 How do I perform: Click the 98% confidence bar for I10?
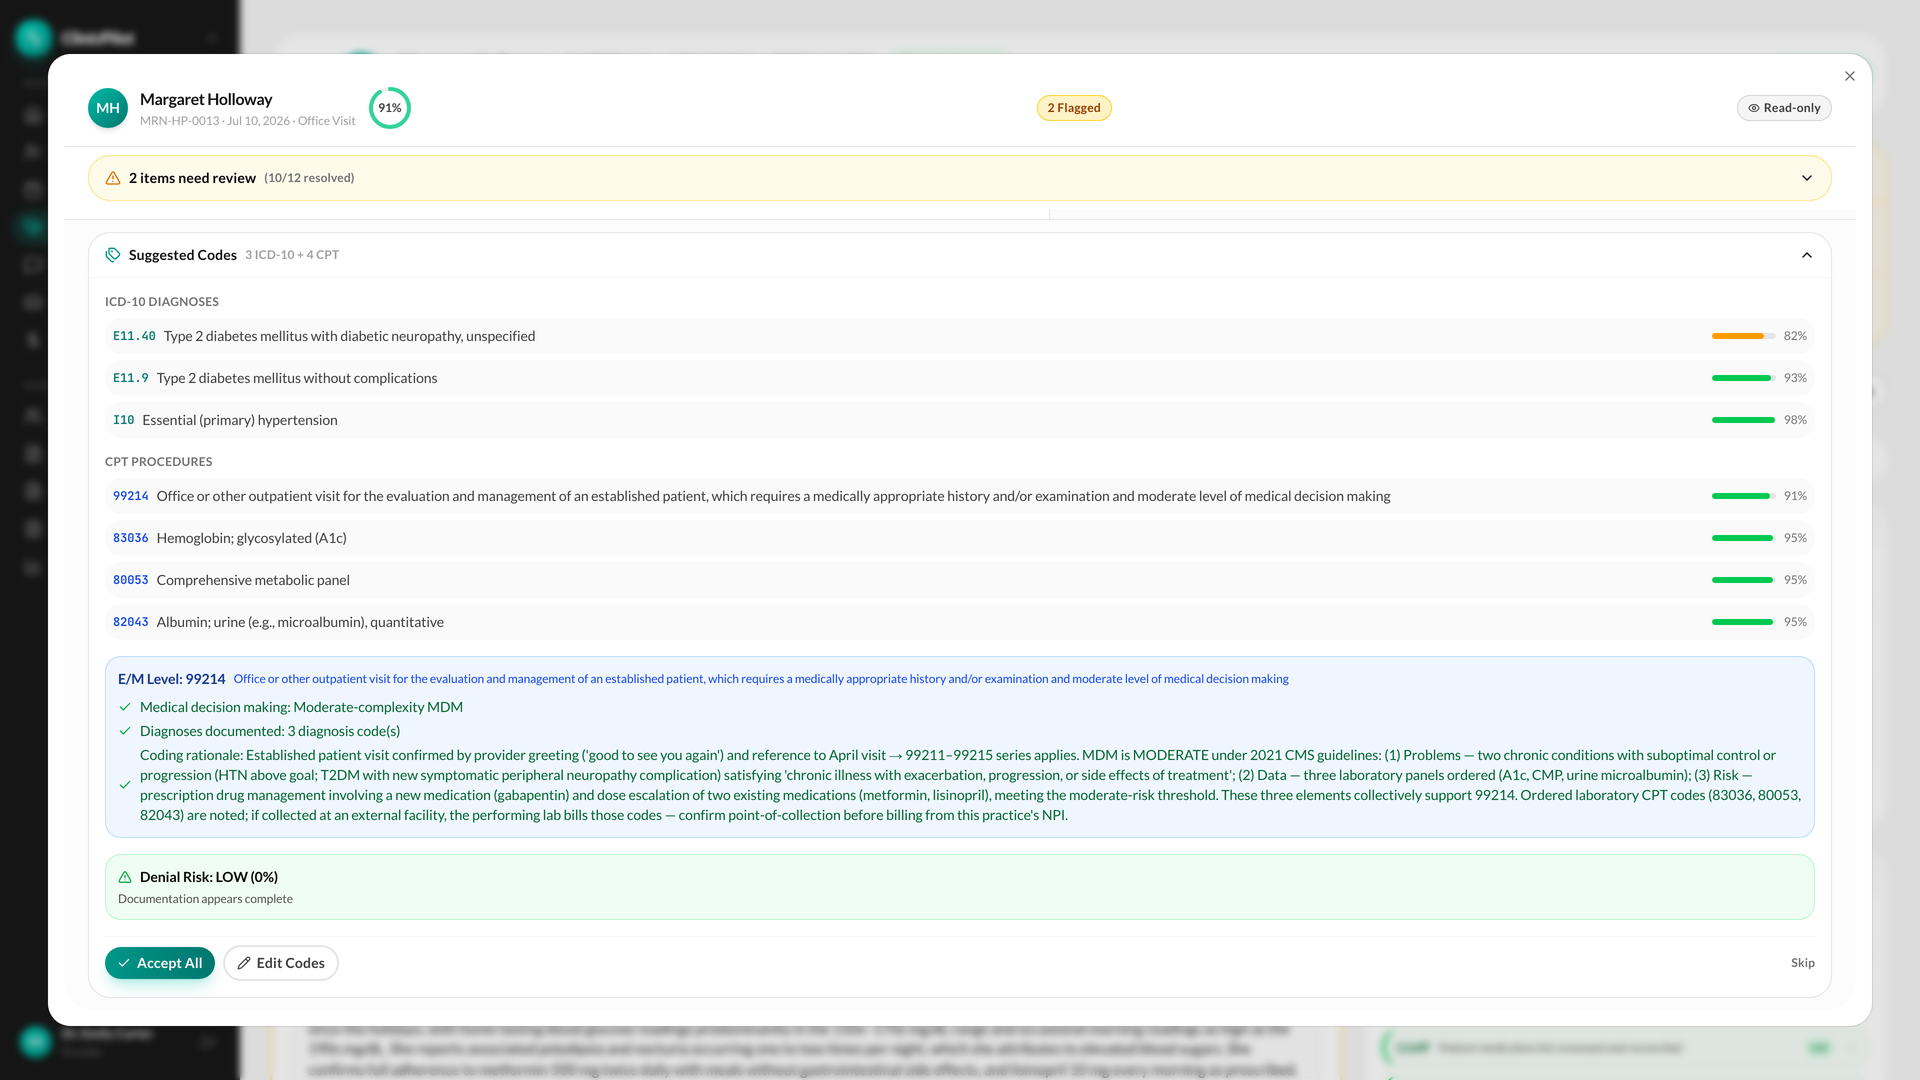[1743, 420]
